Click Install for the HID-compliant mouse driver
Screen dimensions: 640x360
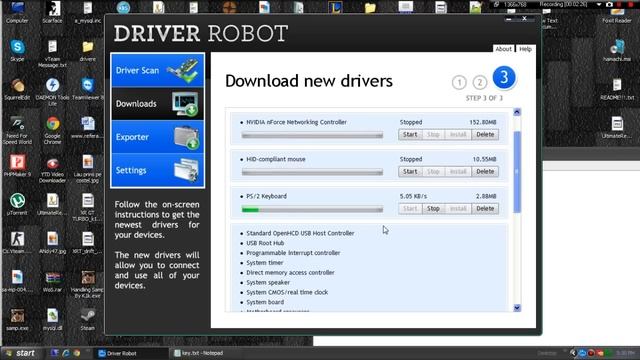[458, 171]
